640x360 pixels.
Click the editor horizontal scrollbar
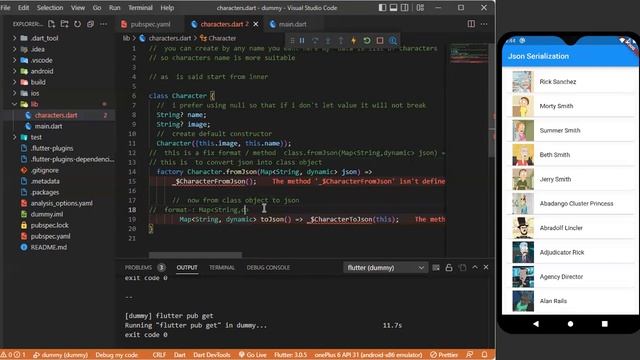click(x=195, y=255)
